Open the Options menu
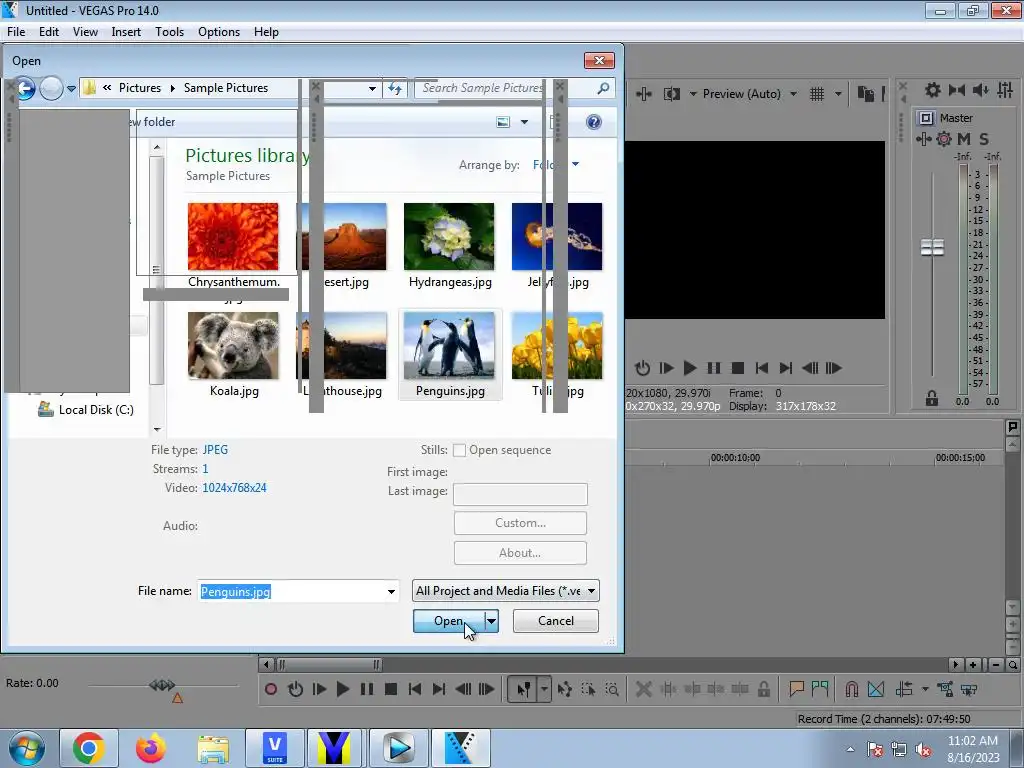This screenshot has height=768, width=1024. tap(219, 32)
